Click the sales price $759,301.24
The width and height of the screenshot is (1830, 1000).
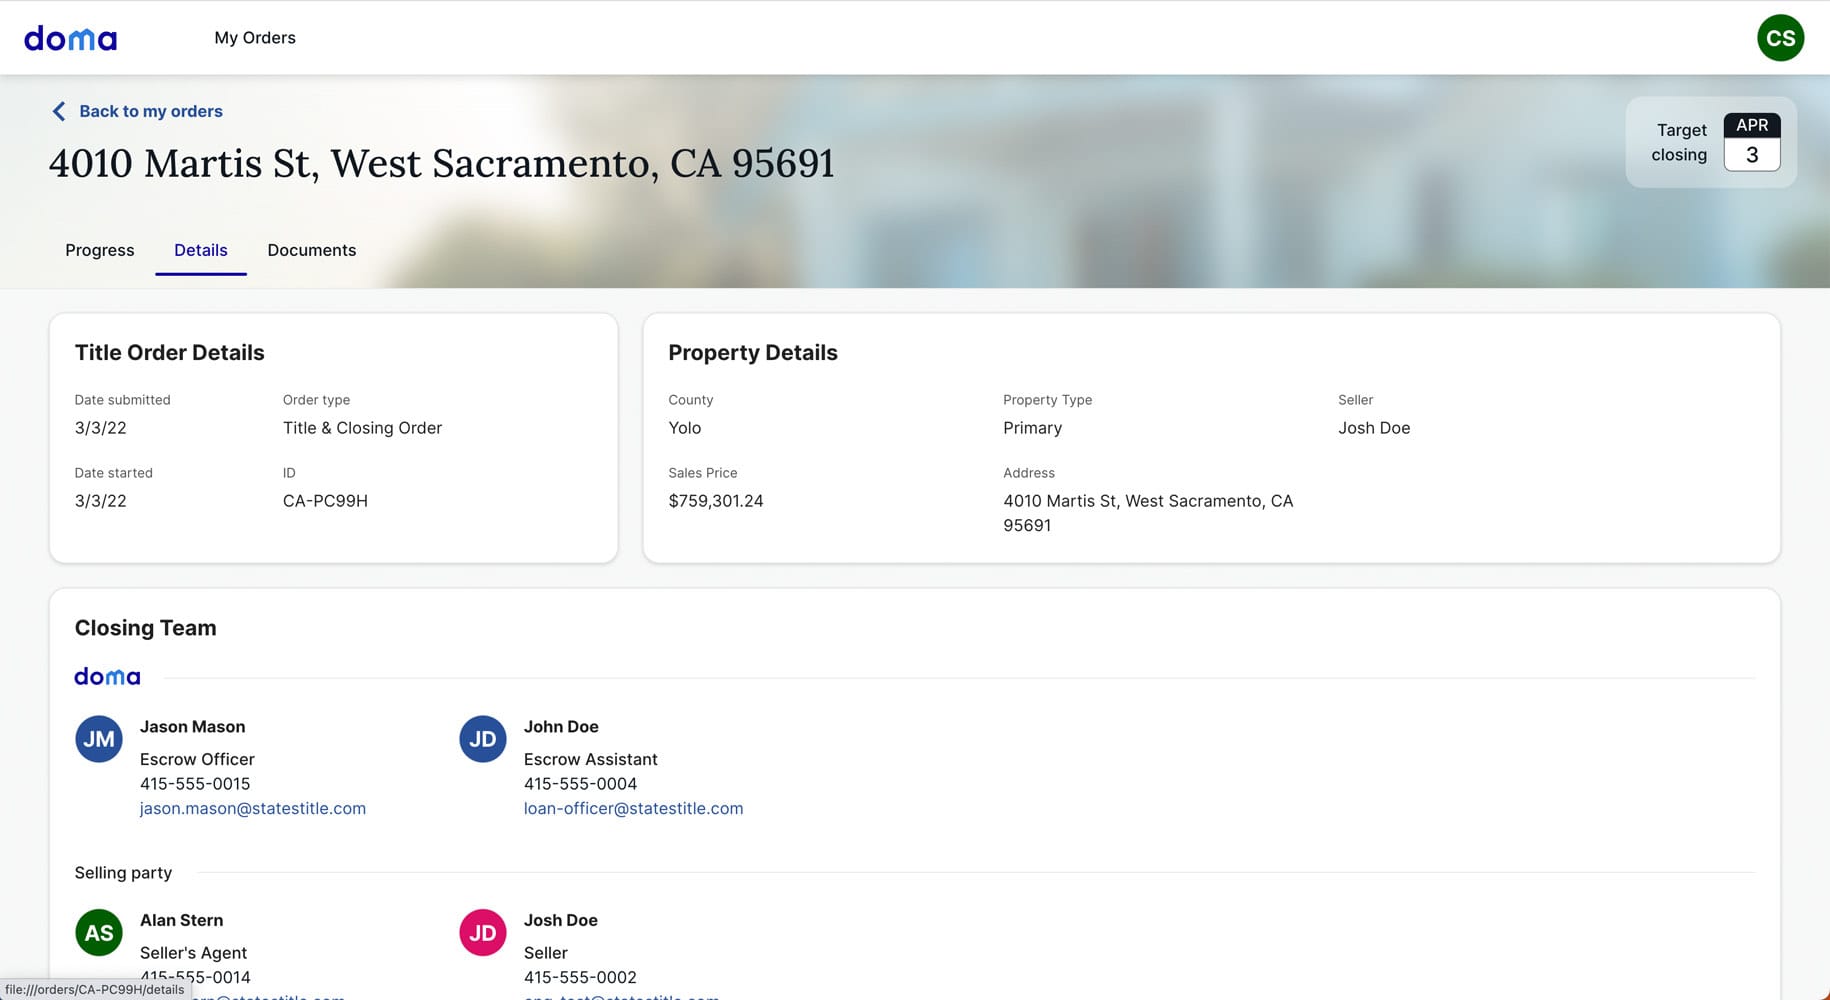pos(715,501)
